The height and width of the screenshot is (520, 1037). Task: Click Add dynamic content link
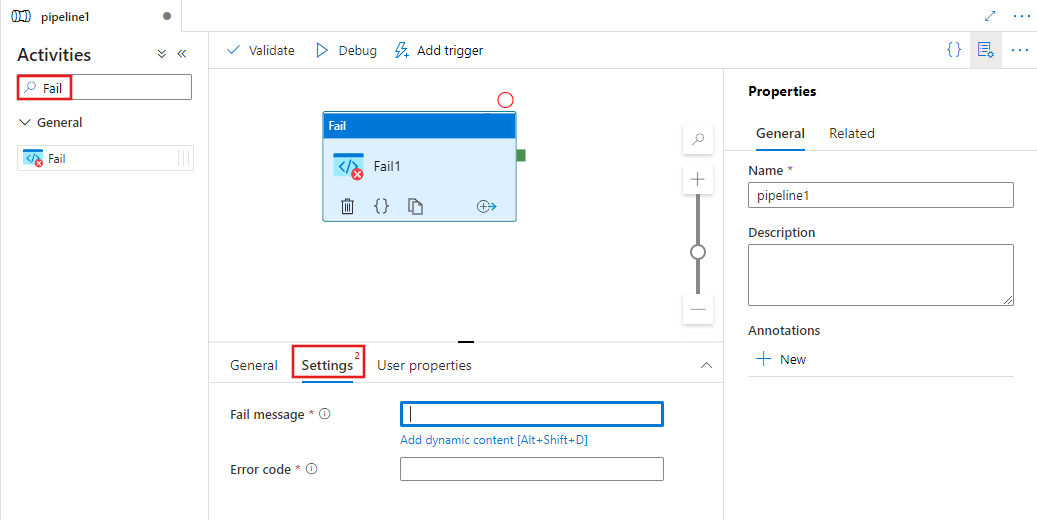[494, 440]
